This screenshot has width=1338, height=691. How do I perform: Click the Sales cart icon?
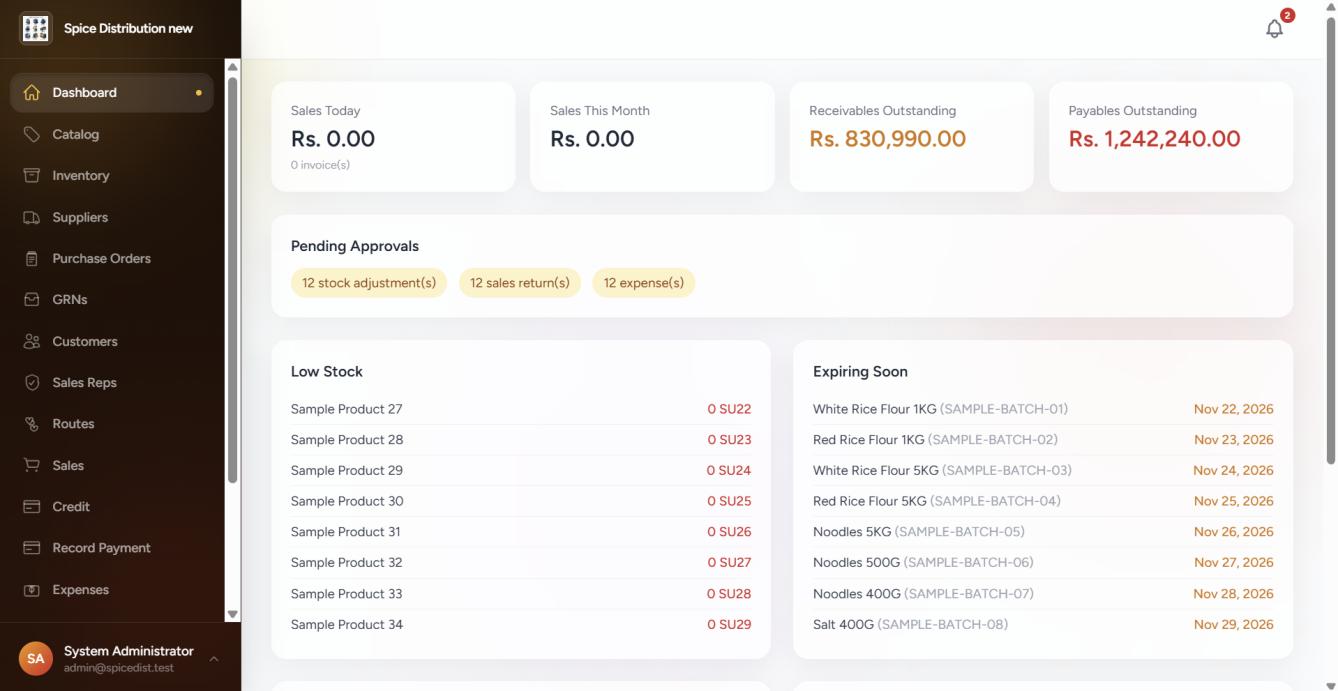pyautogui.click(x=31, y=465)
